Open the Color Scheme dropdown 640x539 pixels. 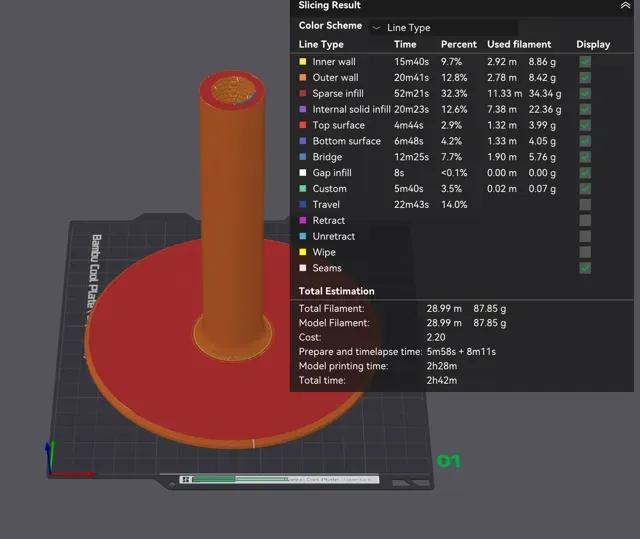pyautogui.click(x=443, y=28)
